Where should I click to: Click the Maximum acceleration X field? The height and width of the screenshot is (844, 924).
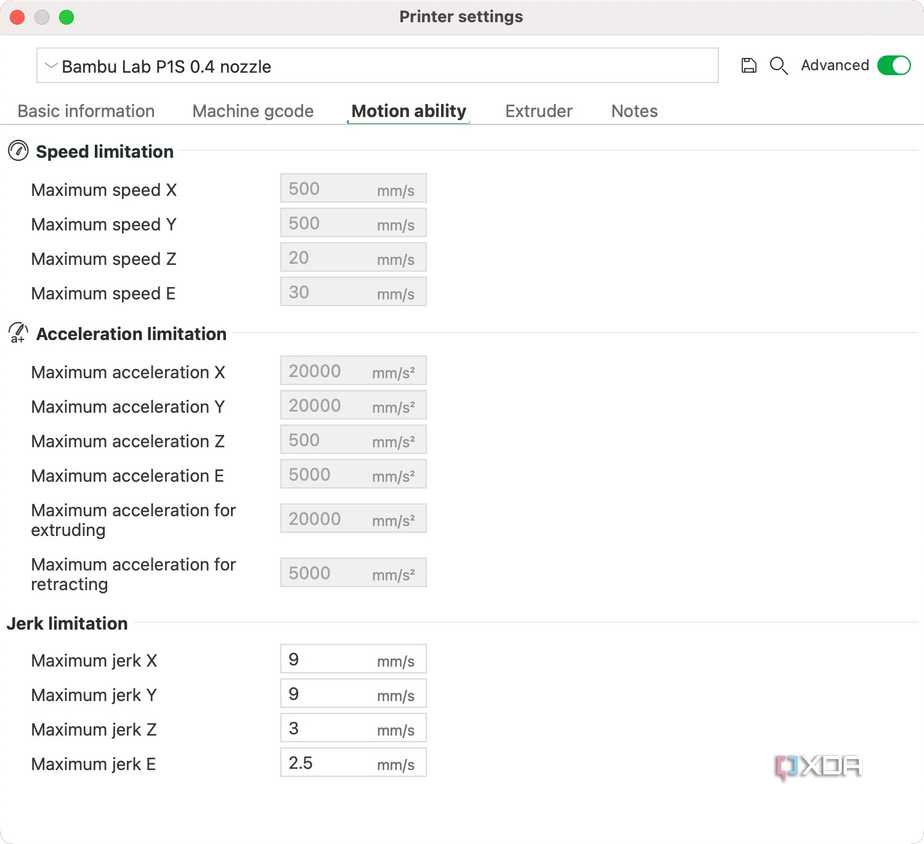353,371
